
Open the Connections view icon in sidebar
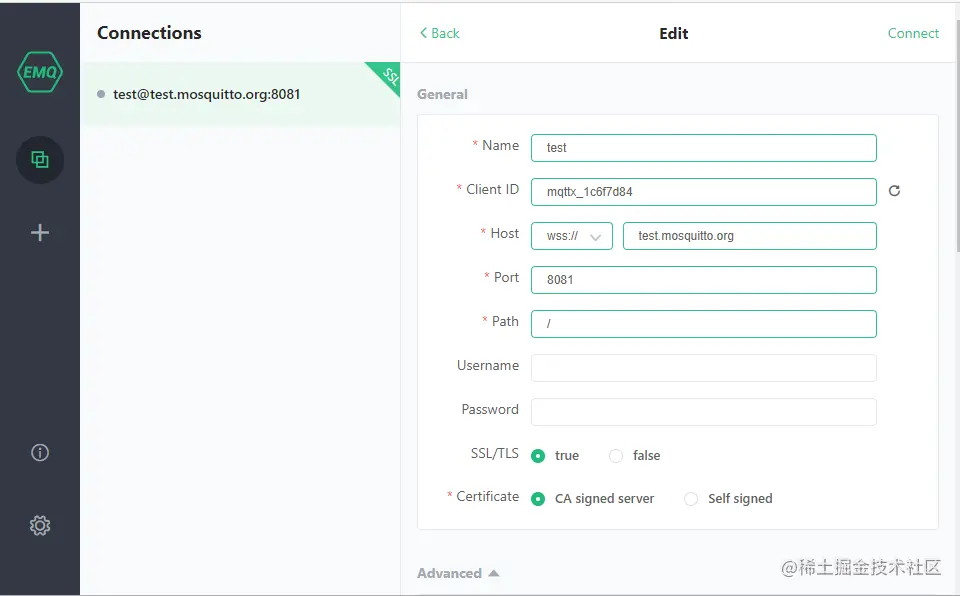(40, 160)
